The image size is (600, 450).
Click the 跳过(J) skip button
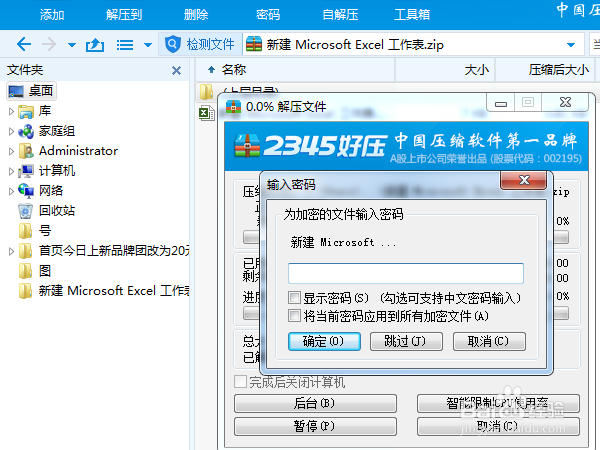[x=406, y=341]
